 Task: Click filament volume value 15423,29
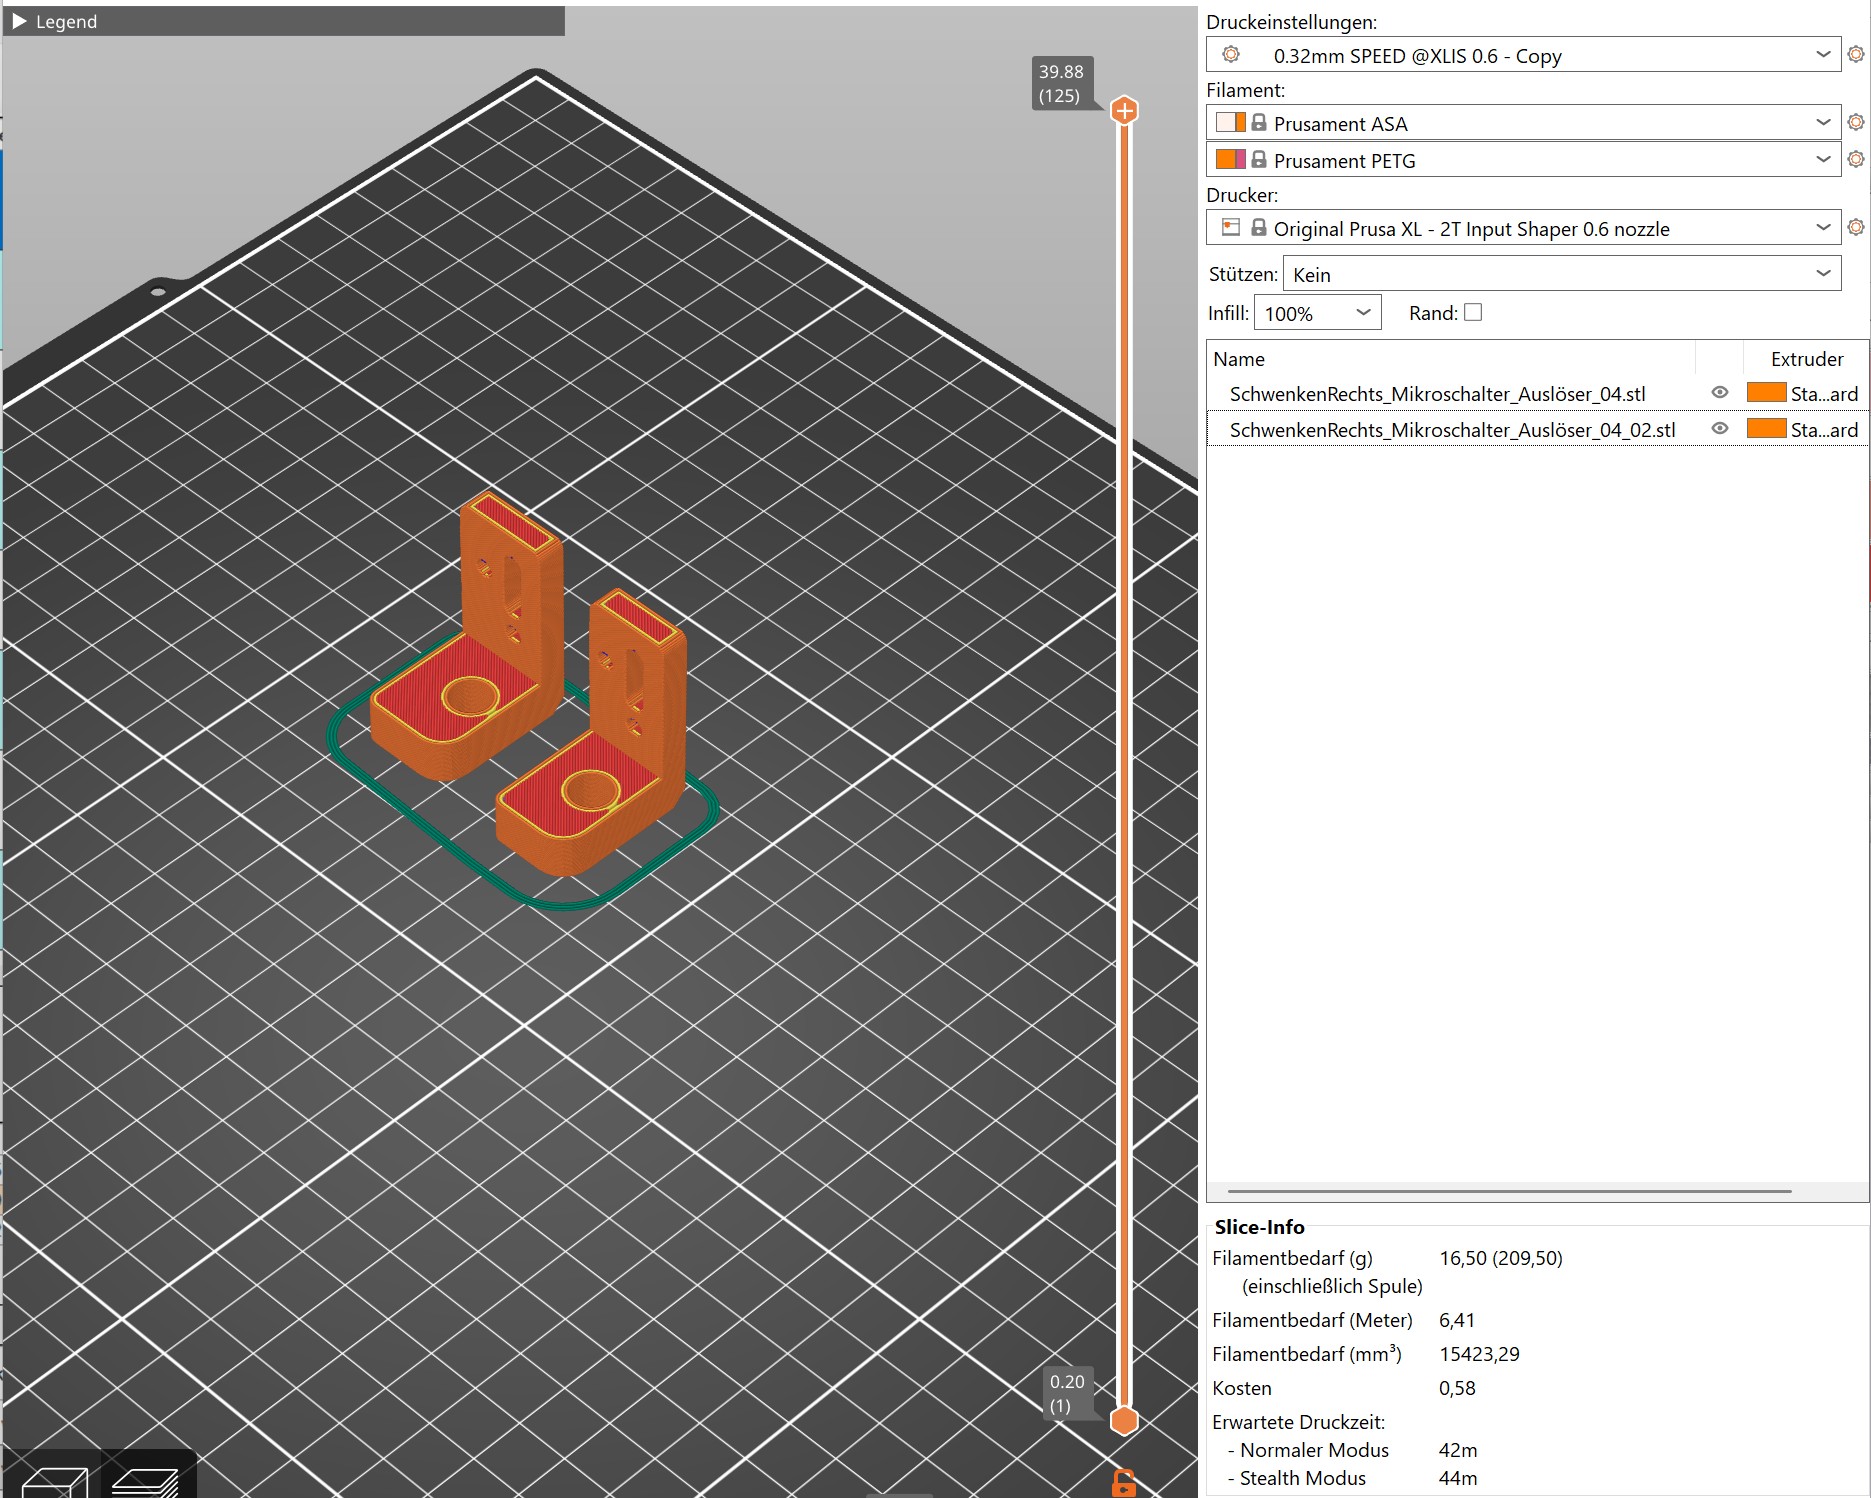click(x=1479, y=1354)
